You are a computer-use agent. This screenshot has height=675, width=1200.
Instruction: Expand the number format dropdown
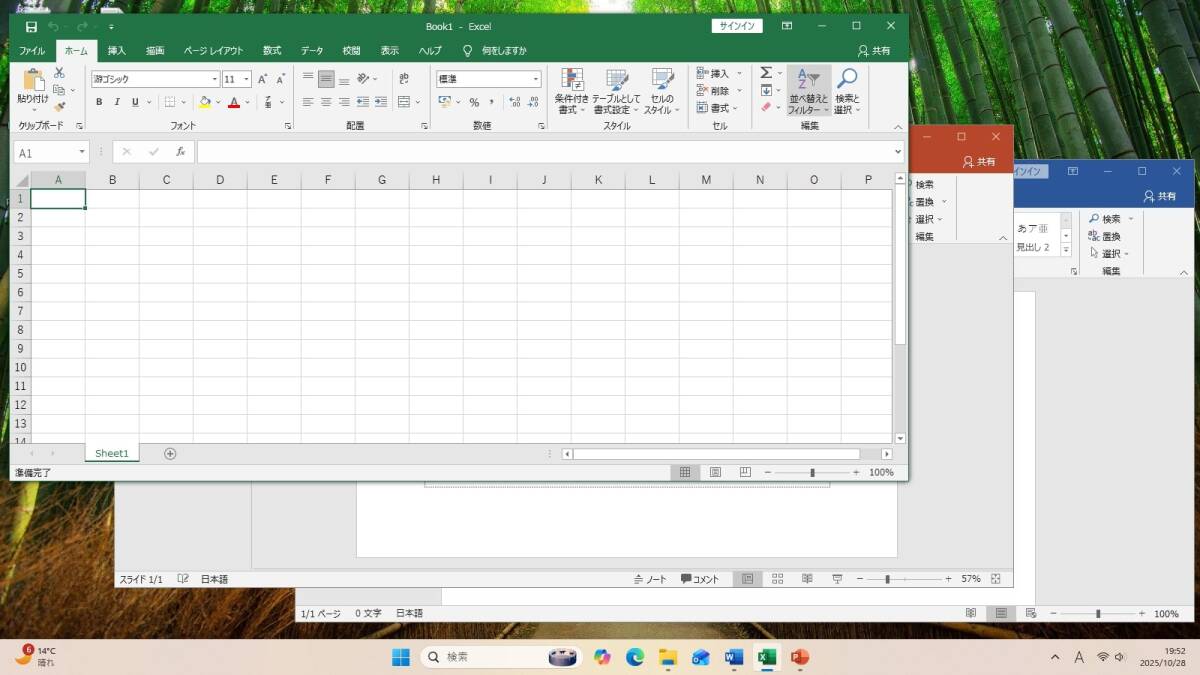(536, 79)
